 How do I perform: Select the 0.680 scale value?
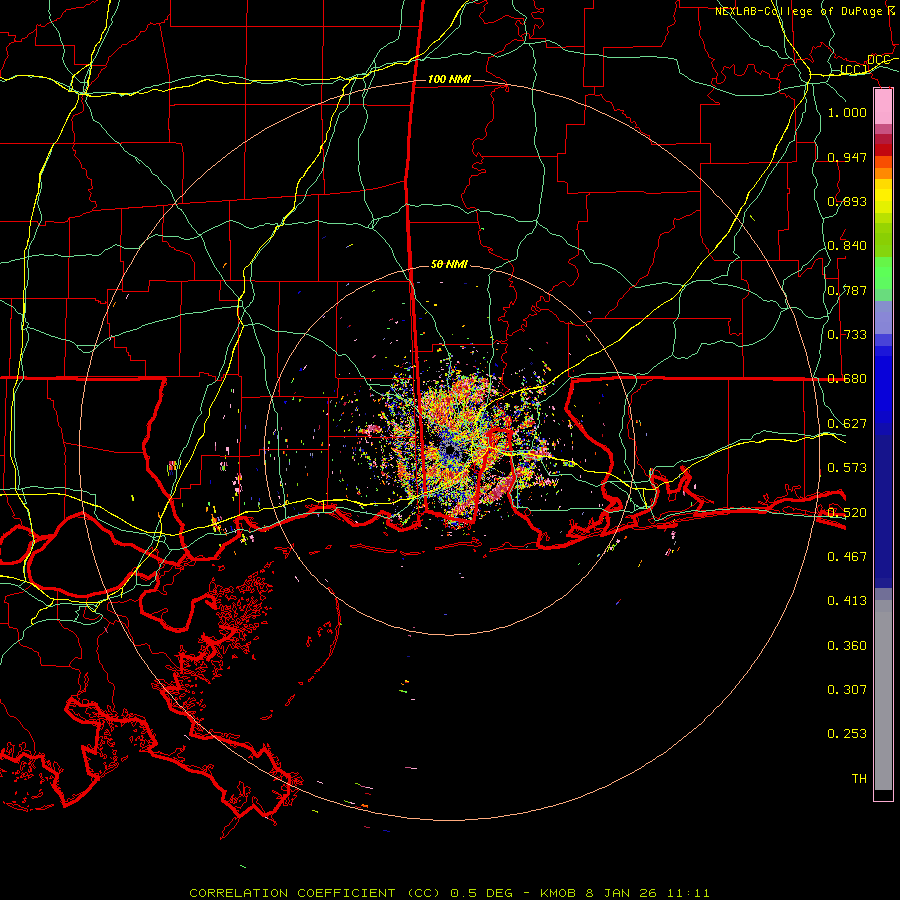pos(847,378)
